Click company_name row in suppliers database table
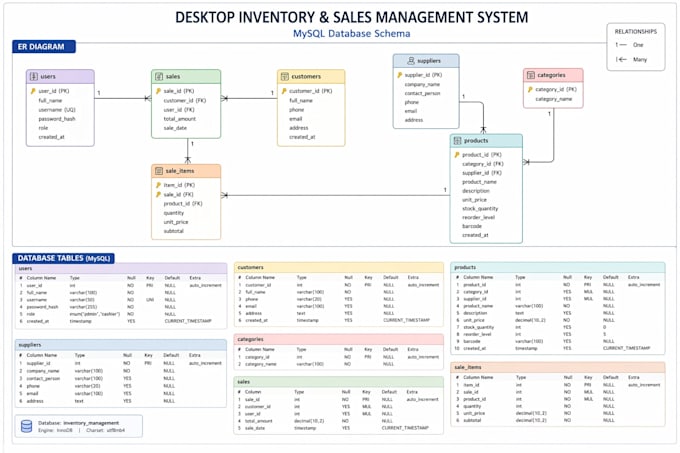 click(121, 371)
